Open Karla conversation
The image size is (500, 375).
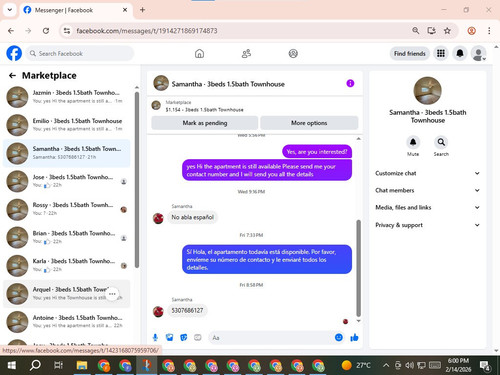click(67, 265)
